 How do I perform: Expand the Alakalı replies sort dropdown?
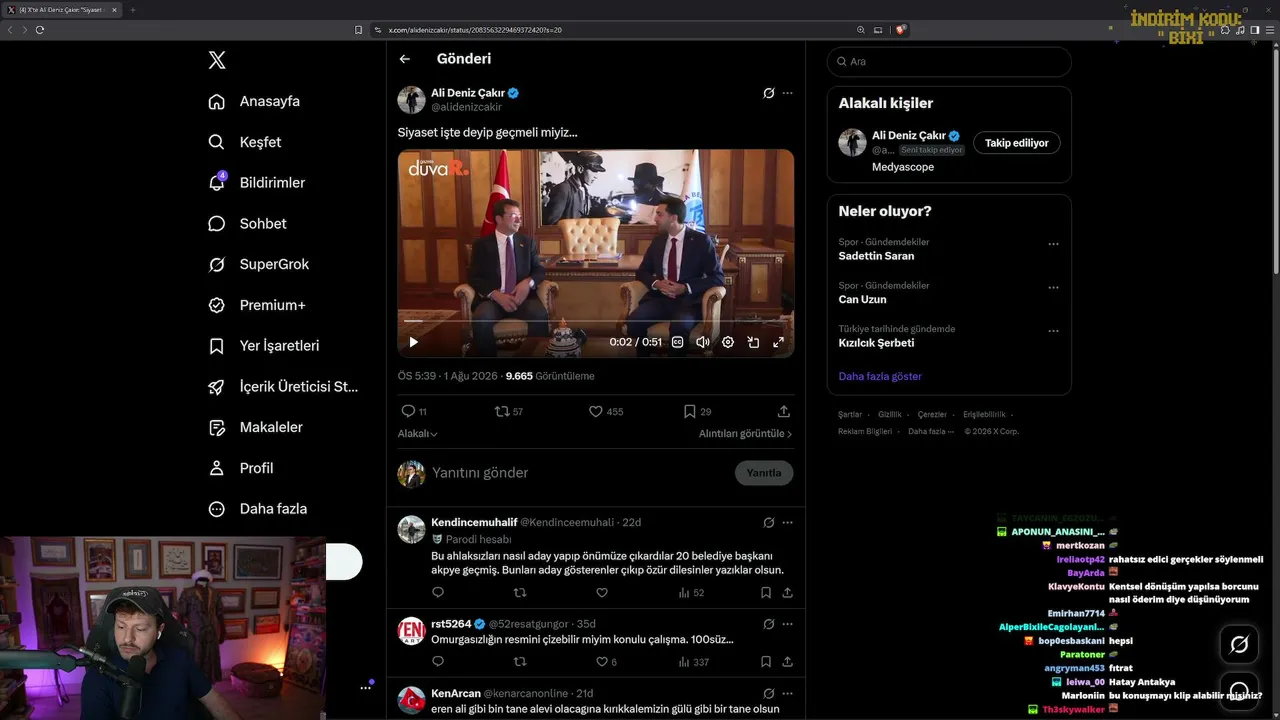(x=418, y=434)
